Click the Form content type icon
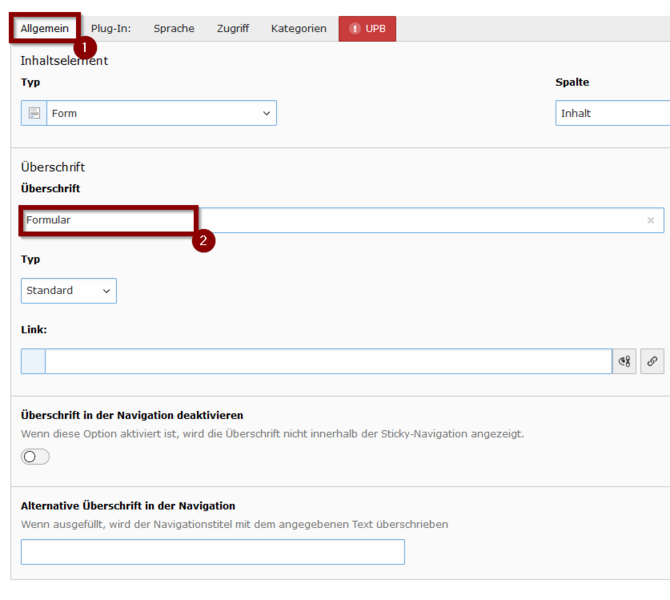 tap(34, 113)
